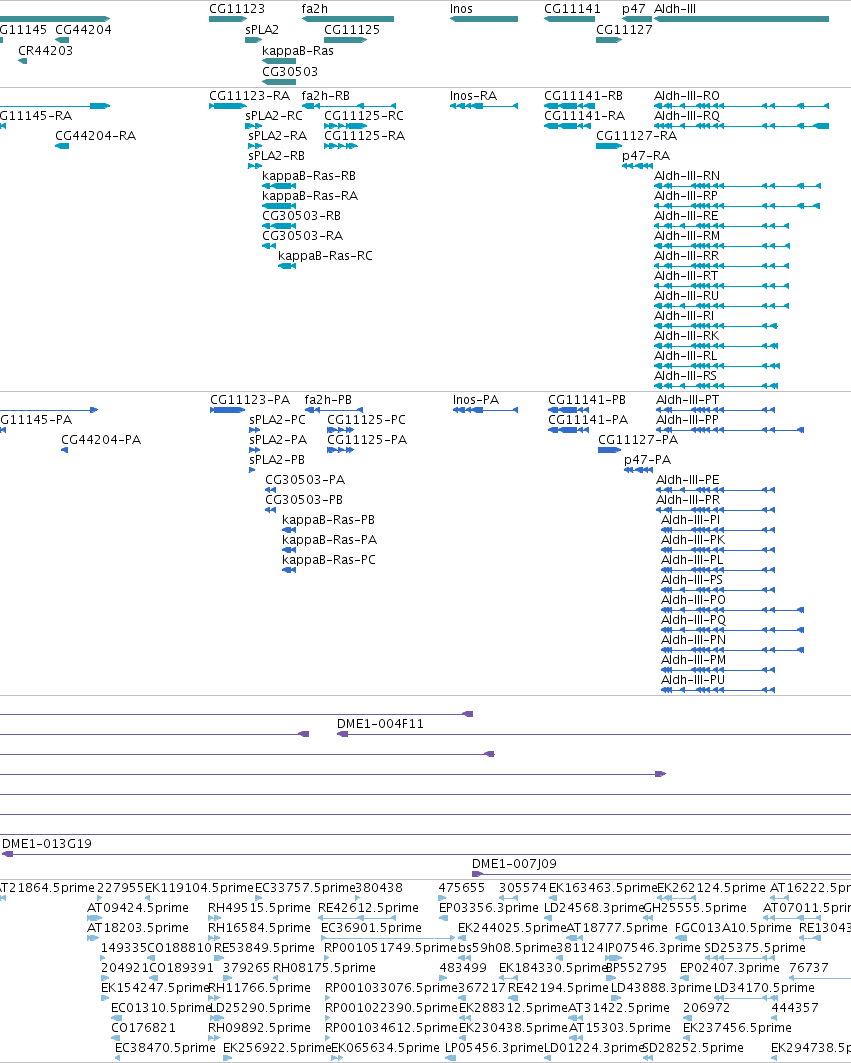The image size is (851, 1063).
Task: Click the CG30503-RB transcript label
Action: (x=301, y=216)
